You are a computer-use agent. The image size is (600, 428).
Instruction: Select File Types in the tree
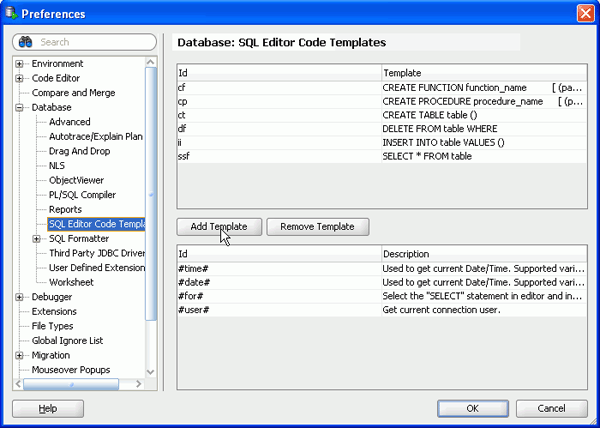[52, 326]
